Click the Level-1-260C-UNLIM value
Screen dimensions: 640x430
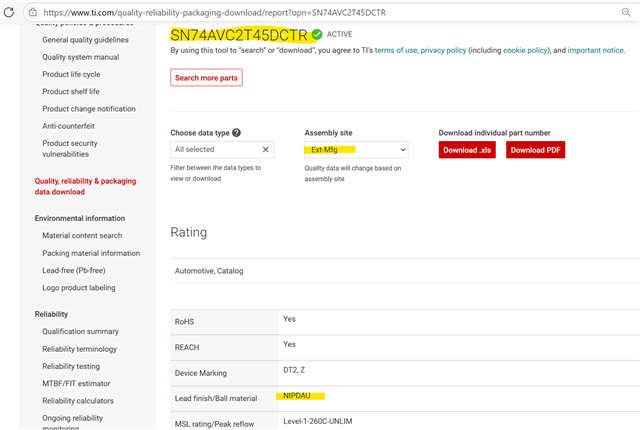[318, 421]
